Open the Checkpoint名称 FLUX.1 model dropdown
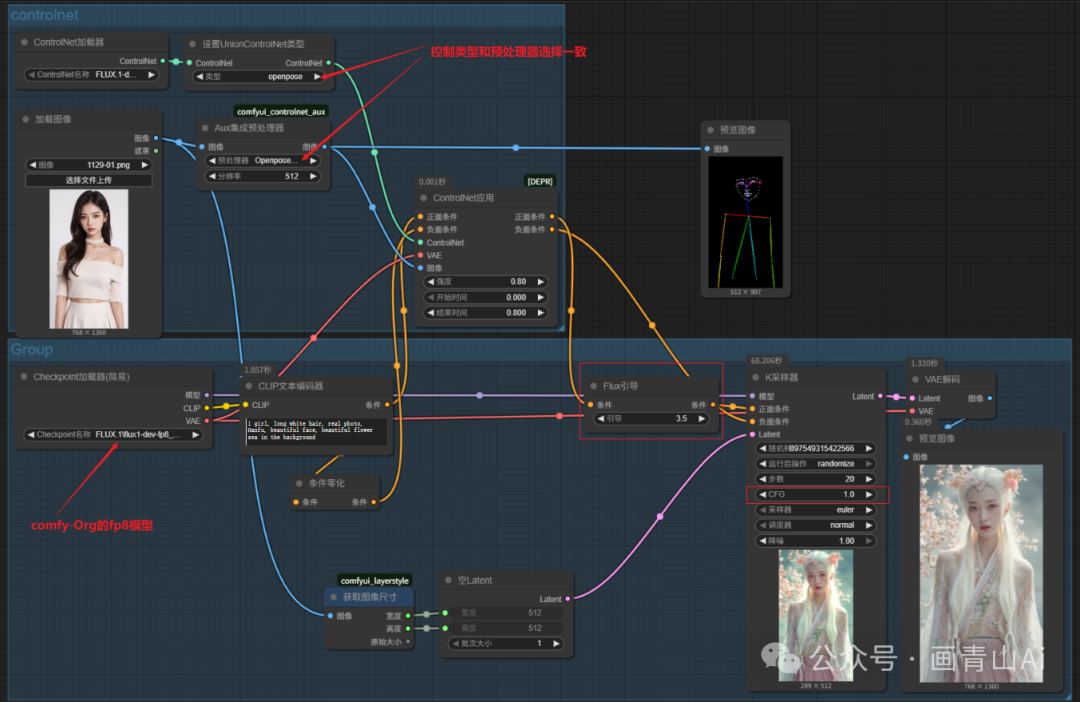The image size is (1080, 702). [114, 435]
